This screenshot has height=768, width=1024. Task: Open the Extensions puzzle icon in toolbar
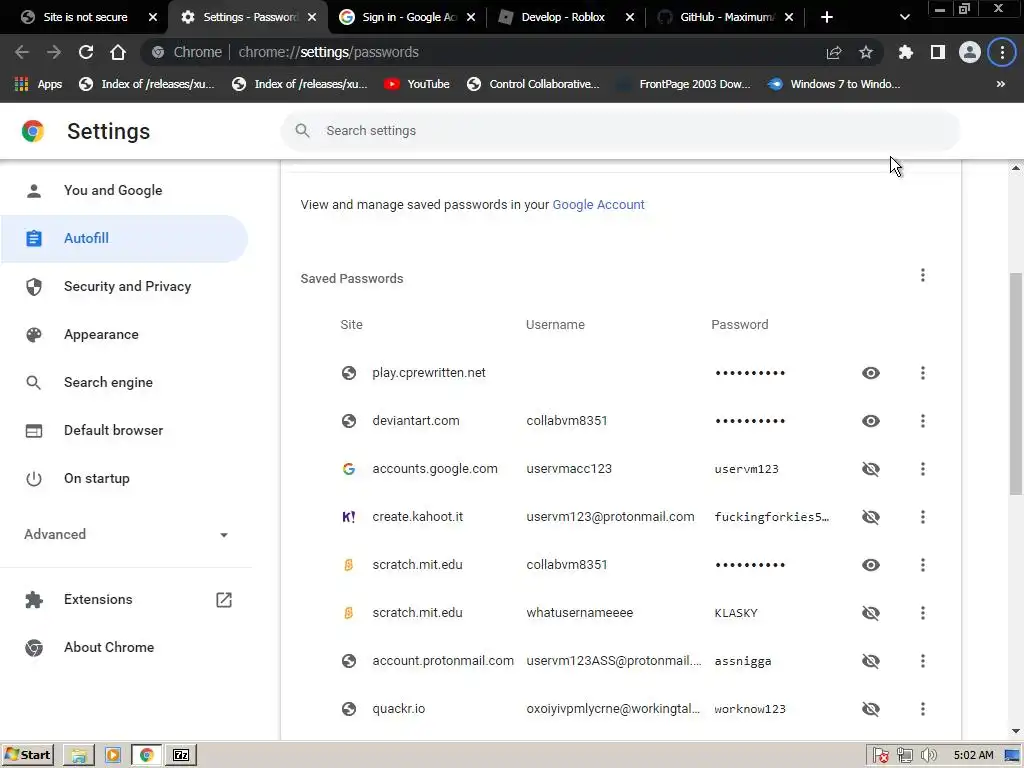coord(906,52)
